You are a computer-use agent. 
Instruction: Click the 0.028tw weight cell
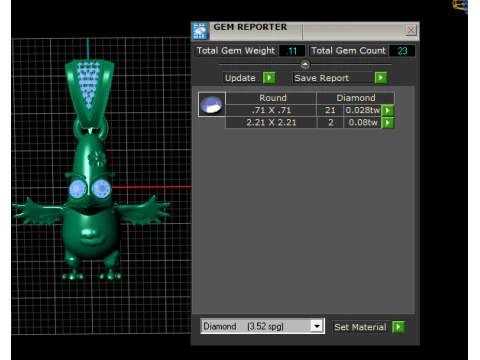coord(362,110)
